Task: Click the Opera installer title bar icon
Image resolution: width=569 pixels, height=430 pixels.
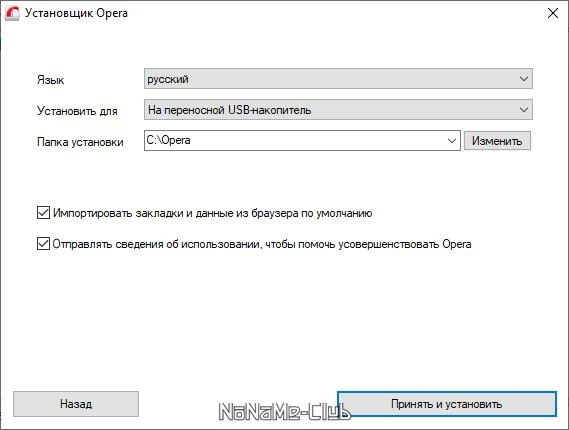Action: (x=12, y=13)
